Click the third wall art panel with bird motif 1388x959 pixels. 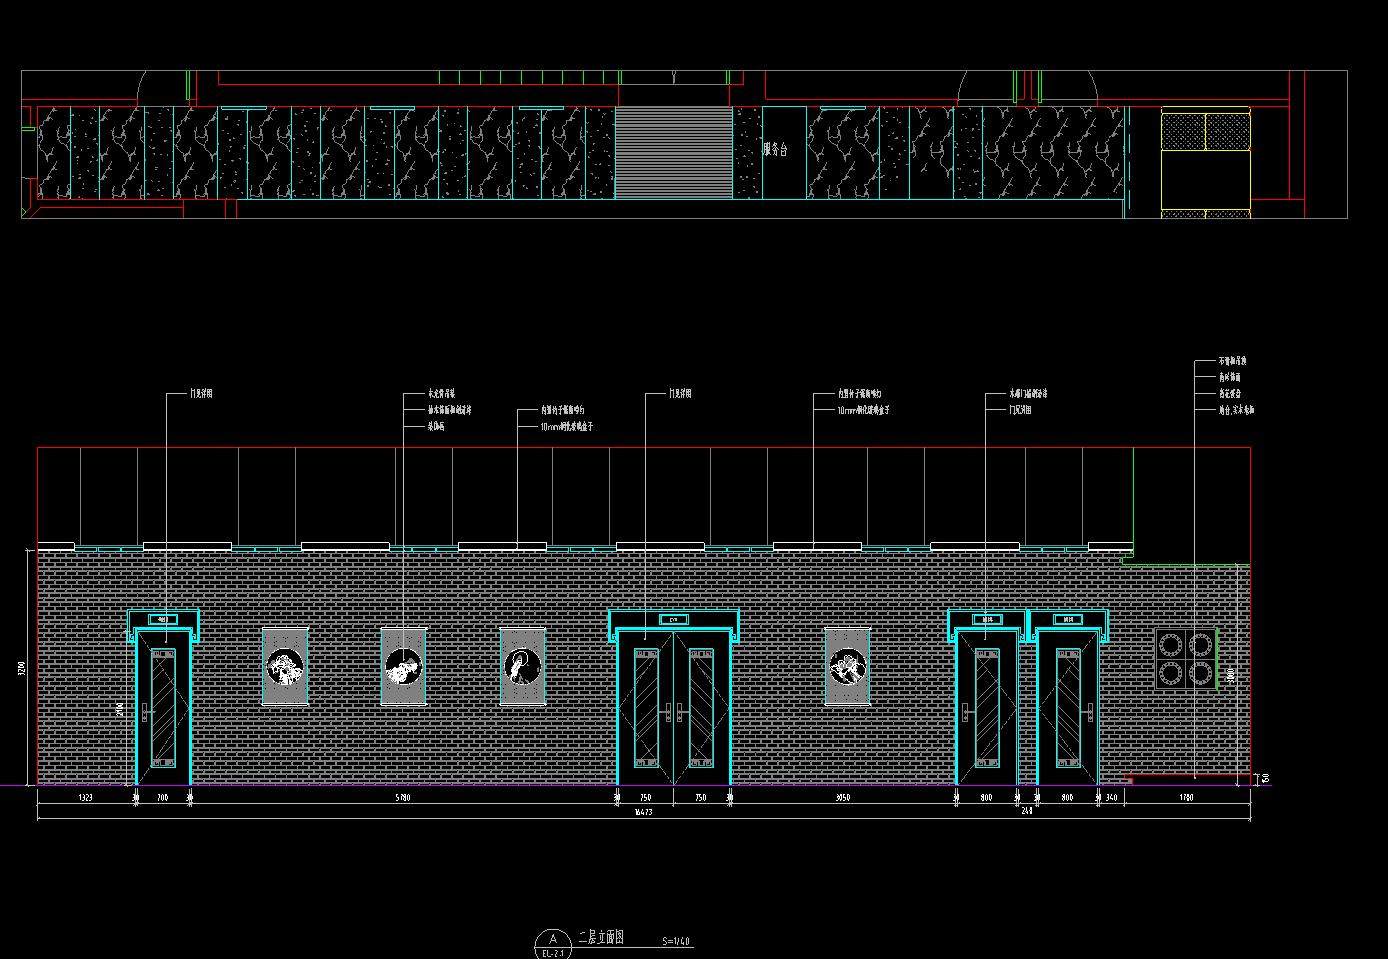click(x=522, y=666)
